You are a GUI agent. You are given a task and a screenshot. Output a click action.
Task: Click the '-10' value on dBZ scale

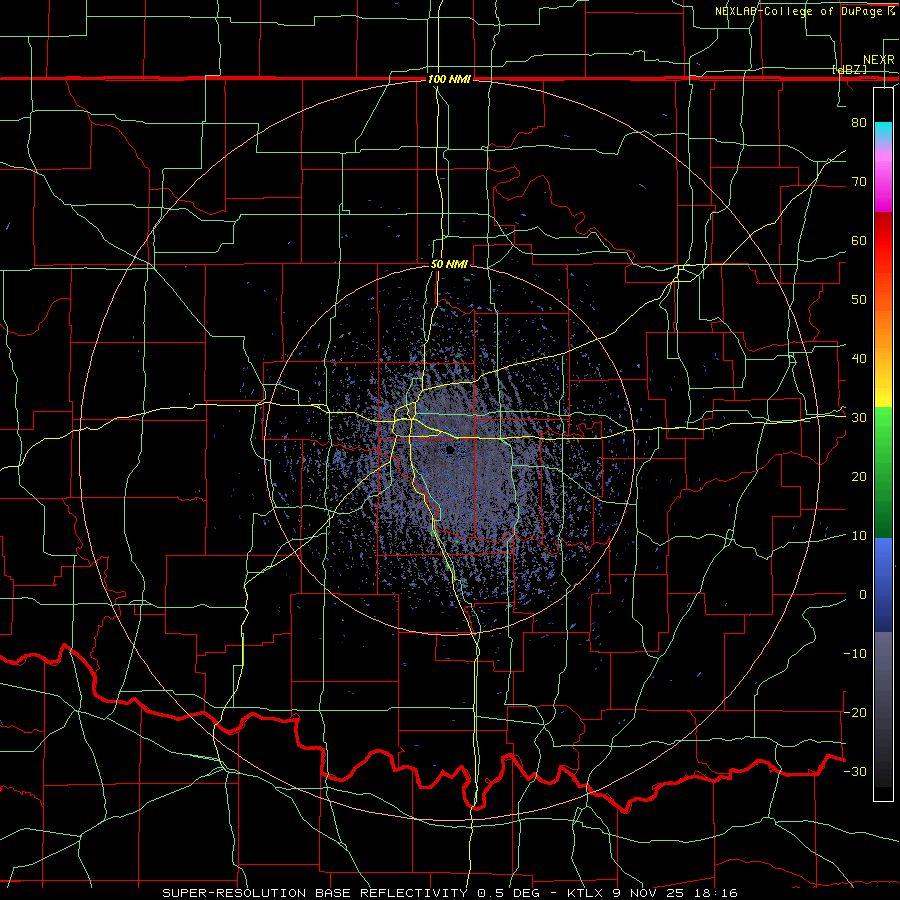[855, 654]
